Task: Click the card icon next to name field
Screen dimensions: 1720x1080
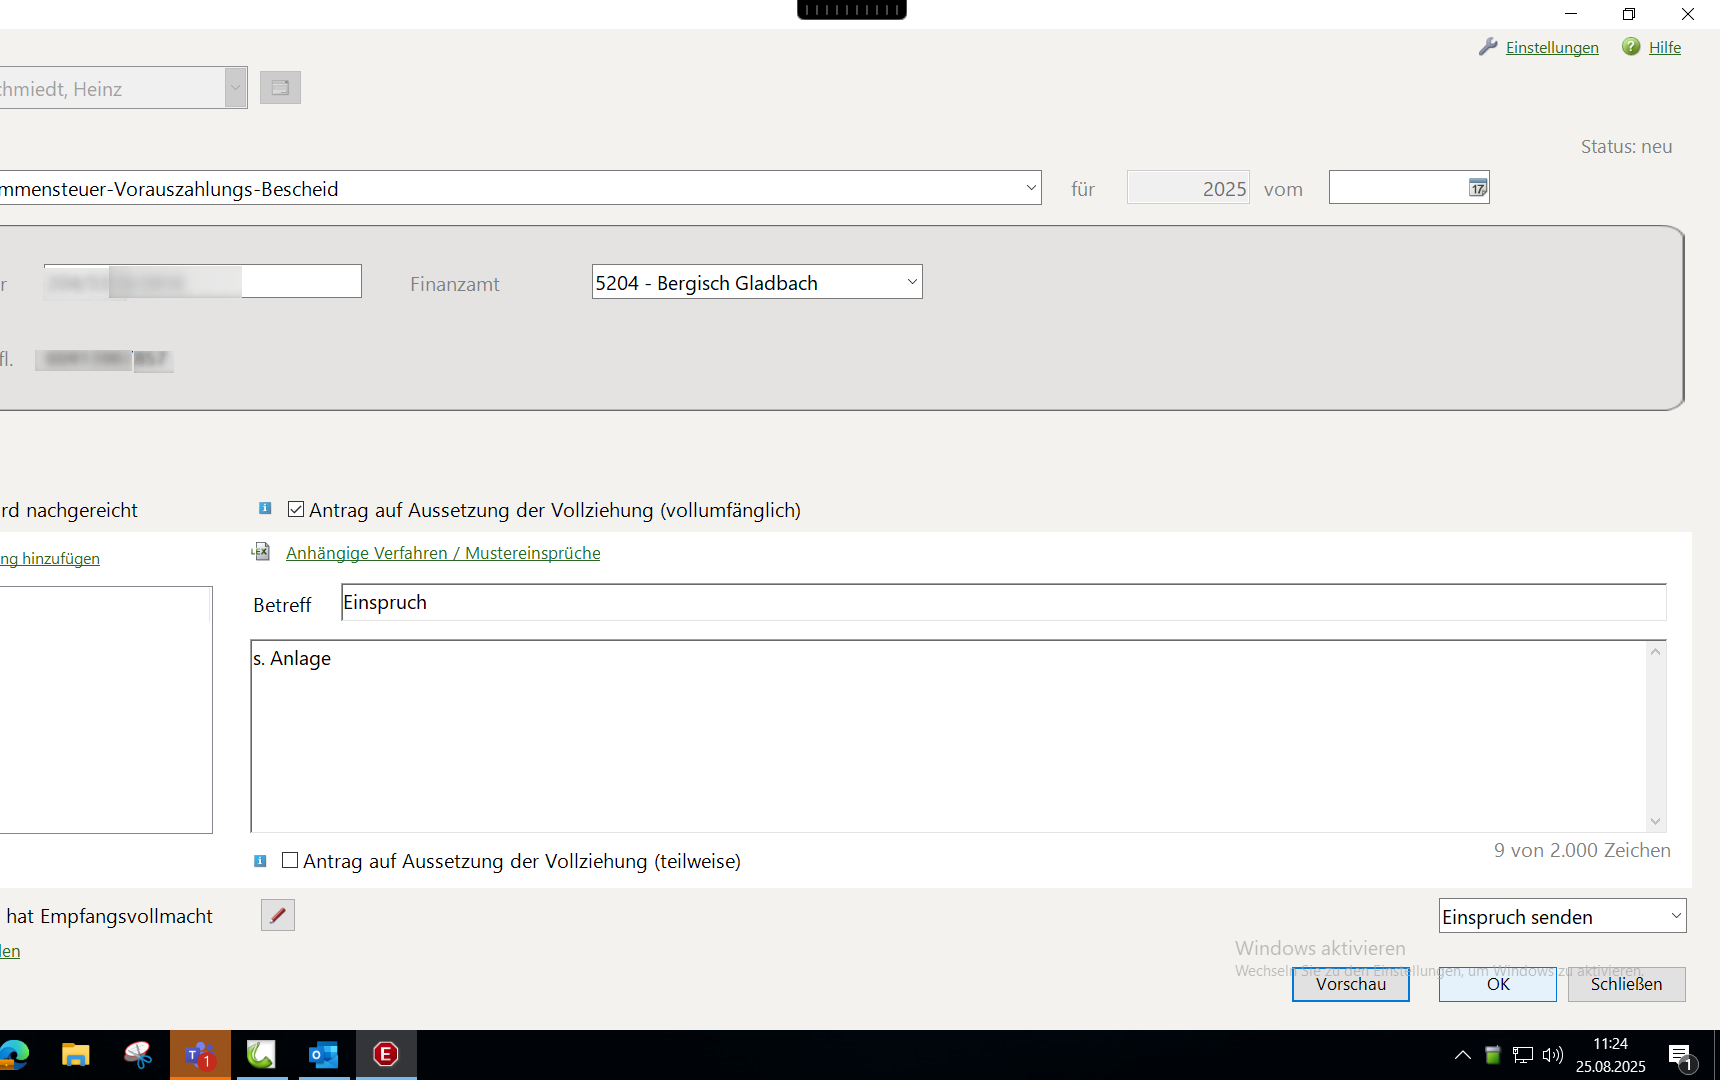Action: click(280, 88)
